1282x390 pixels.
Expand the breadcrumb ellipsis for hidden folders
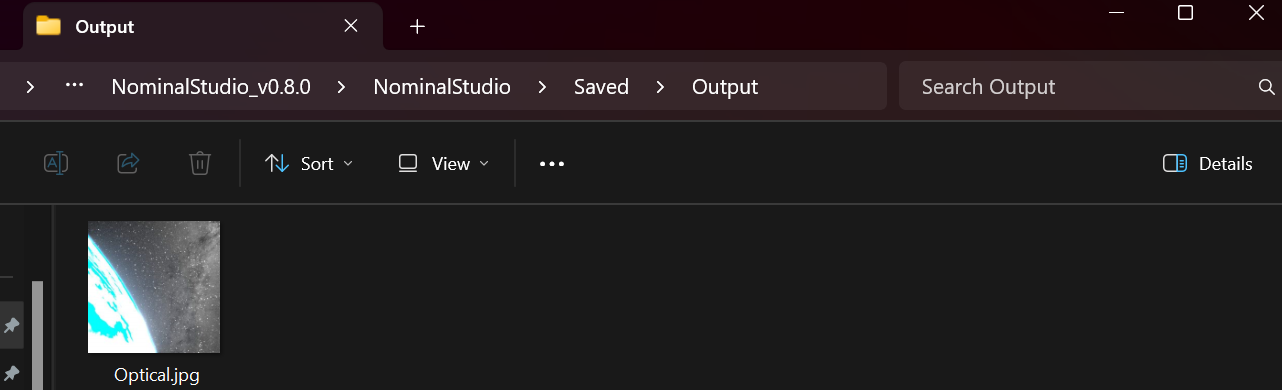tap(74, 86)
